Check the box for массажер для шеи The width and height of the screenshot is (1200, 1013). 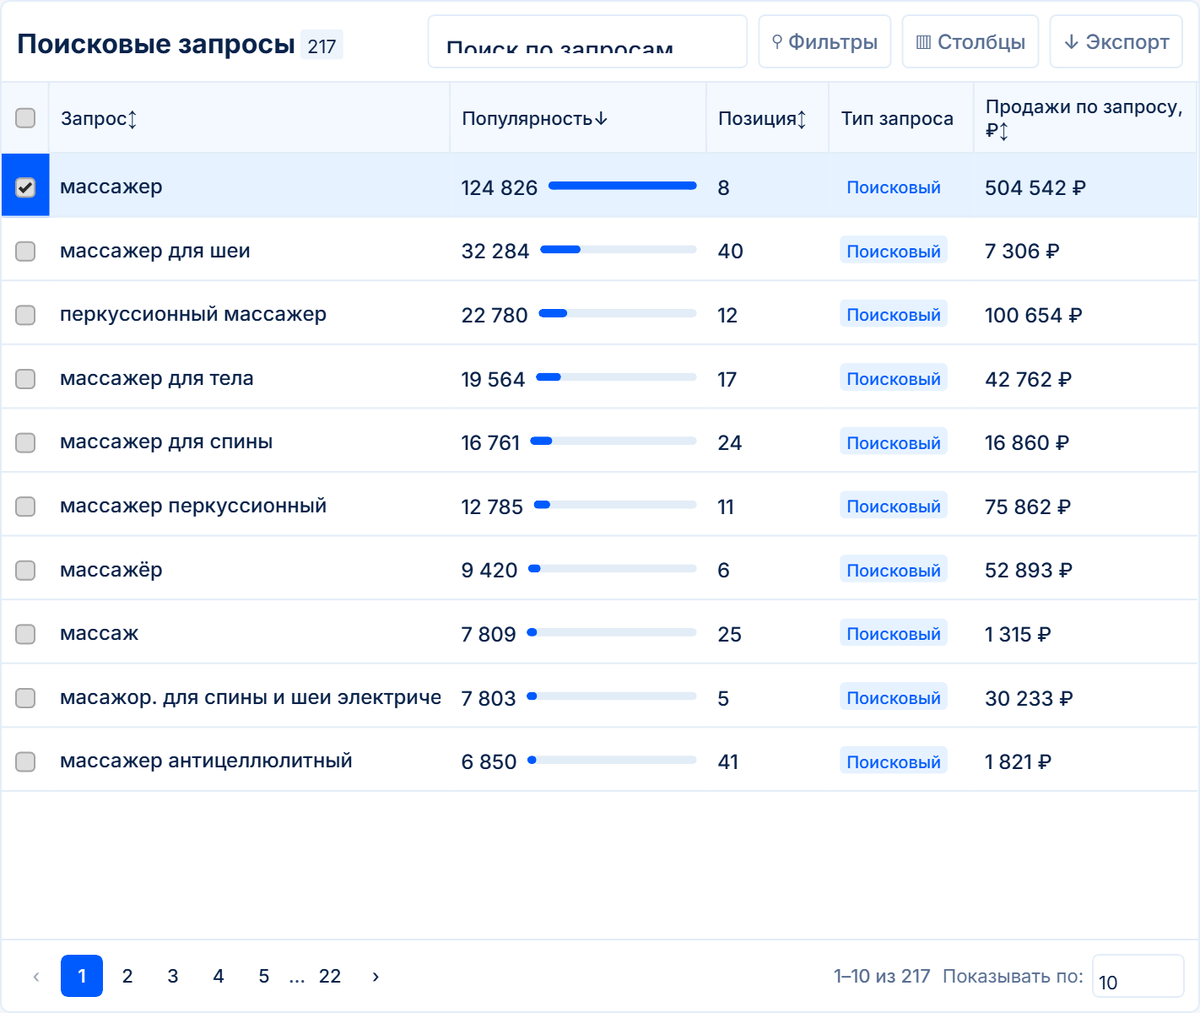point(25,251)
